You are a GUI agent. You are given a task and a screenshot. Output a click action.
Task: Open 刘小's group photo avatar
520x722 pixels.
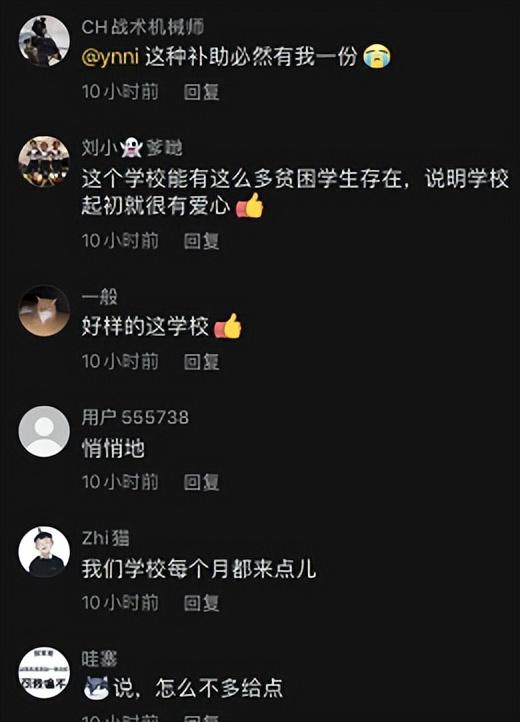pyautogui.click(x=44, y=162)
